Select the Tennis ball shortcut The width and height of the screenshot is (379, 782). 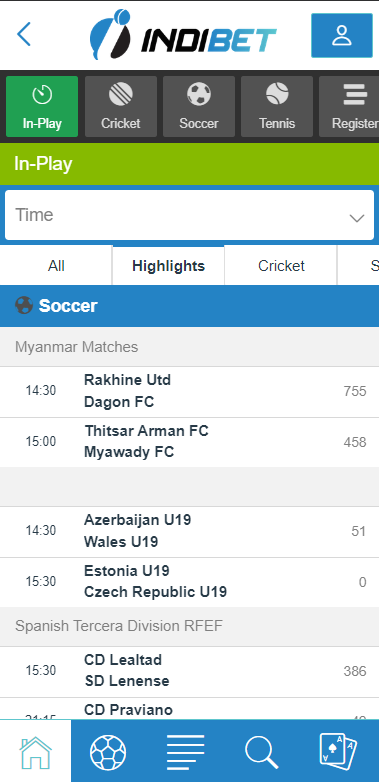coord(277,106)
